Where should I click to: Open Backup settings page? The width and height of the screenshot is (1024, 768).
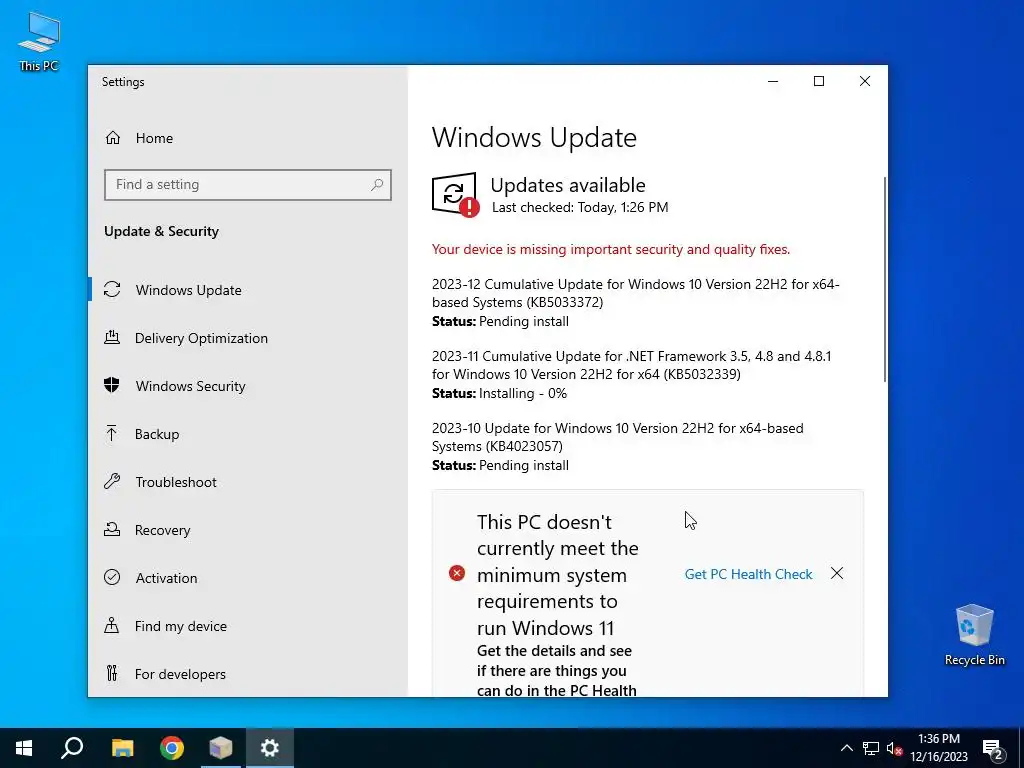point(248,434)
